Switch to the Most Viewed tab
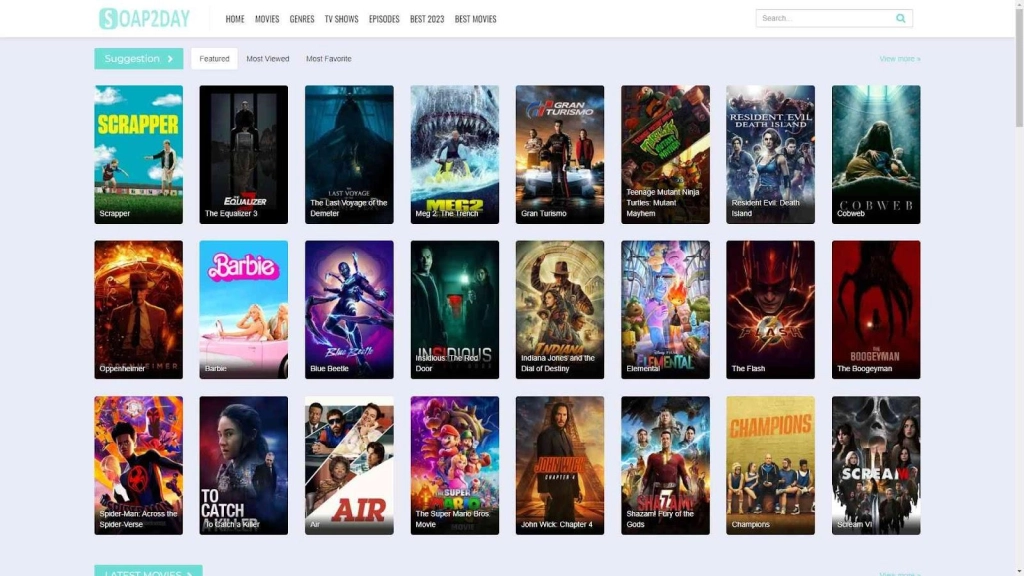 pos(268,59)
